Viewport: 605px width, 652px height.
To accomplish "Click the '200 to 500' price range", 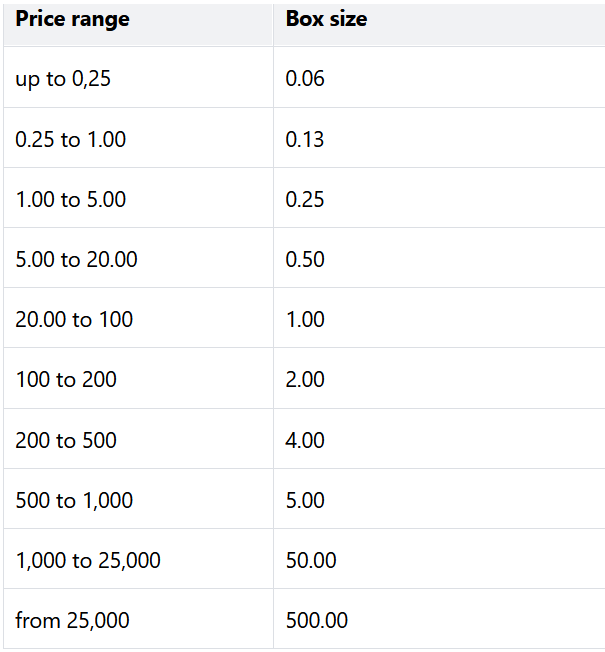I will [x=66, y=440].
